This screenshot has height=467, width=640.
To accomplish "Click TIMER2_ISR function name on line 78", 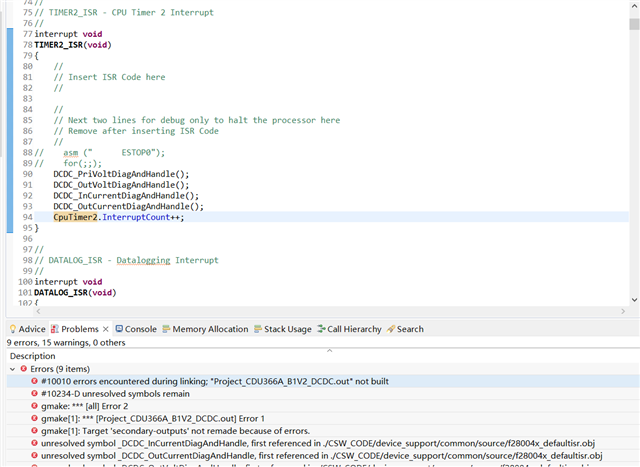I will 58,45.
